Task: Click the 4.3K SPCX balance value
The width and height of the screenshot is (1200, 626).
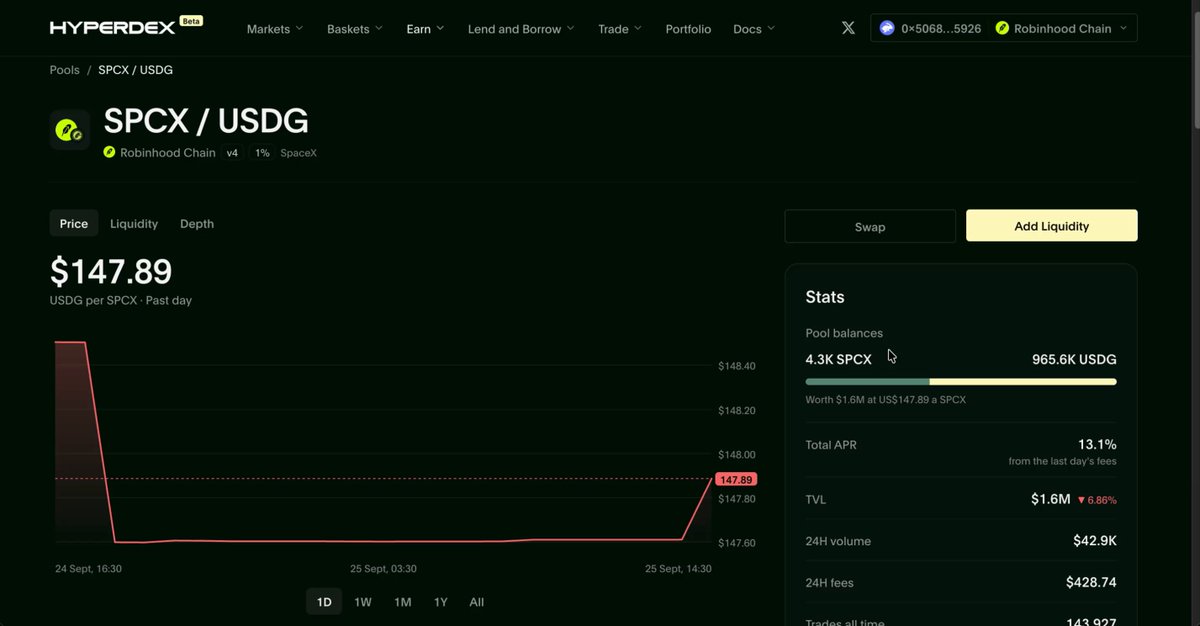Action: tap(838, 359)
